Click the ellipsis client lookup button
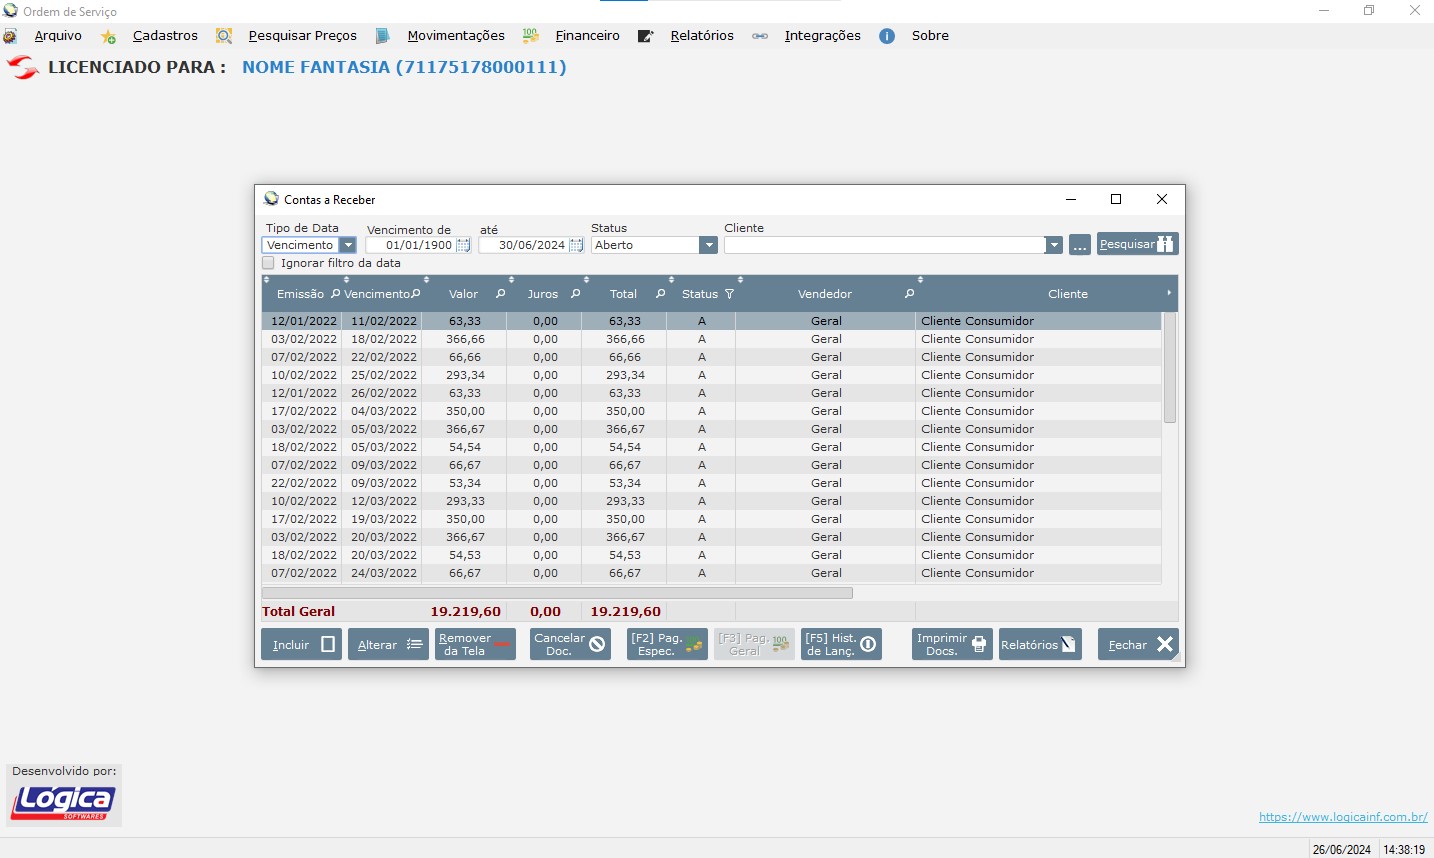The width and height of the screenshot is (1434, 858). pyautogui.click(x=1079, y=245)
